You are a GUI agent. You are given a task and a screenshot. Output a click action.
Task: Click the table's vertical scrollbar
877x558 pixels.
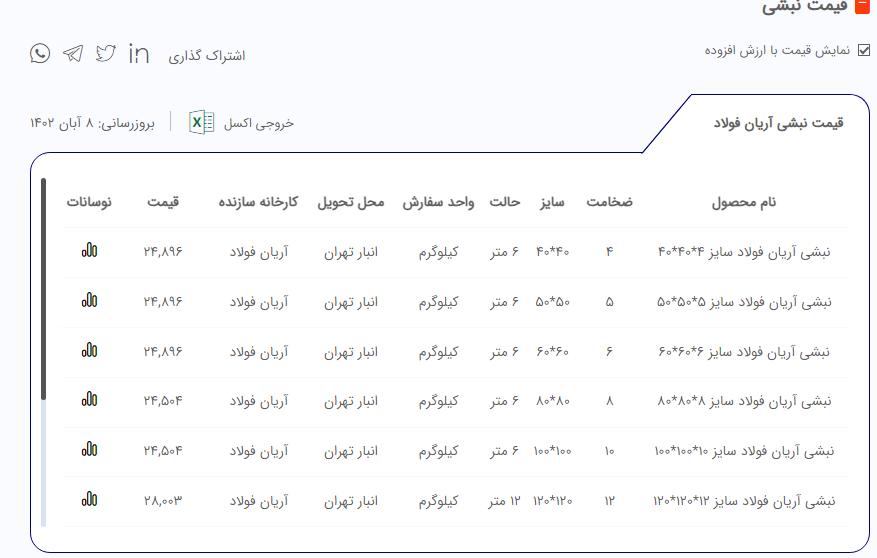(43, 300)
